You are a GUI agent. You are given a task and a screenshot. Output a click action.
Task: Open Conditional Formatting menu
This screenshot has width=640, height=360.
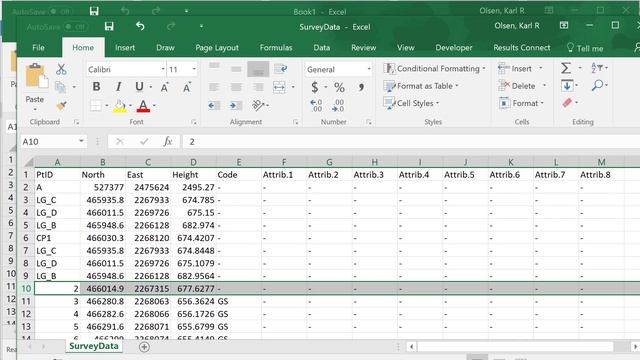pyautogui.click(x=434, y=69)
